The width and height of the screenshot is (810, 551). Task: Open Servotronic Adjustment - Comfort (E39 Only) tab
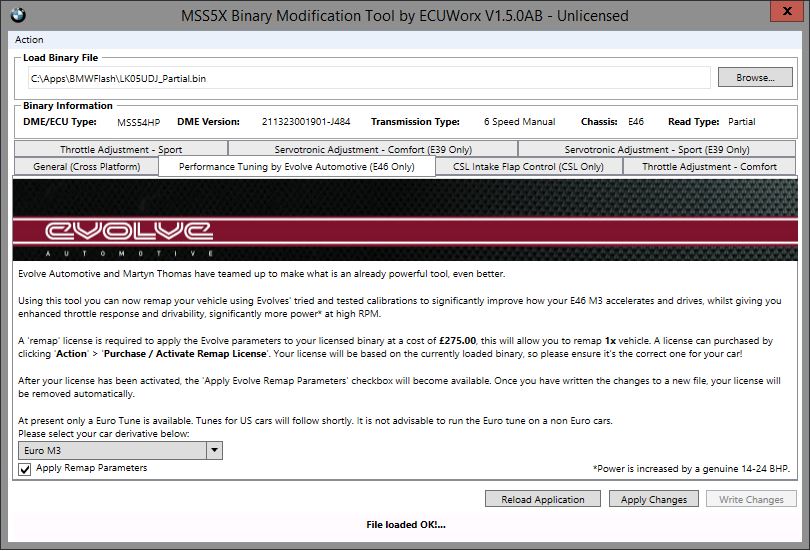pyautogui.click(x=373, y=149)
